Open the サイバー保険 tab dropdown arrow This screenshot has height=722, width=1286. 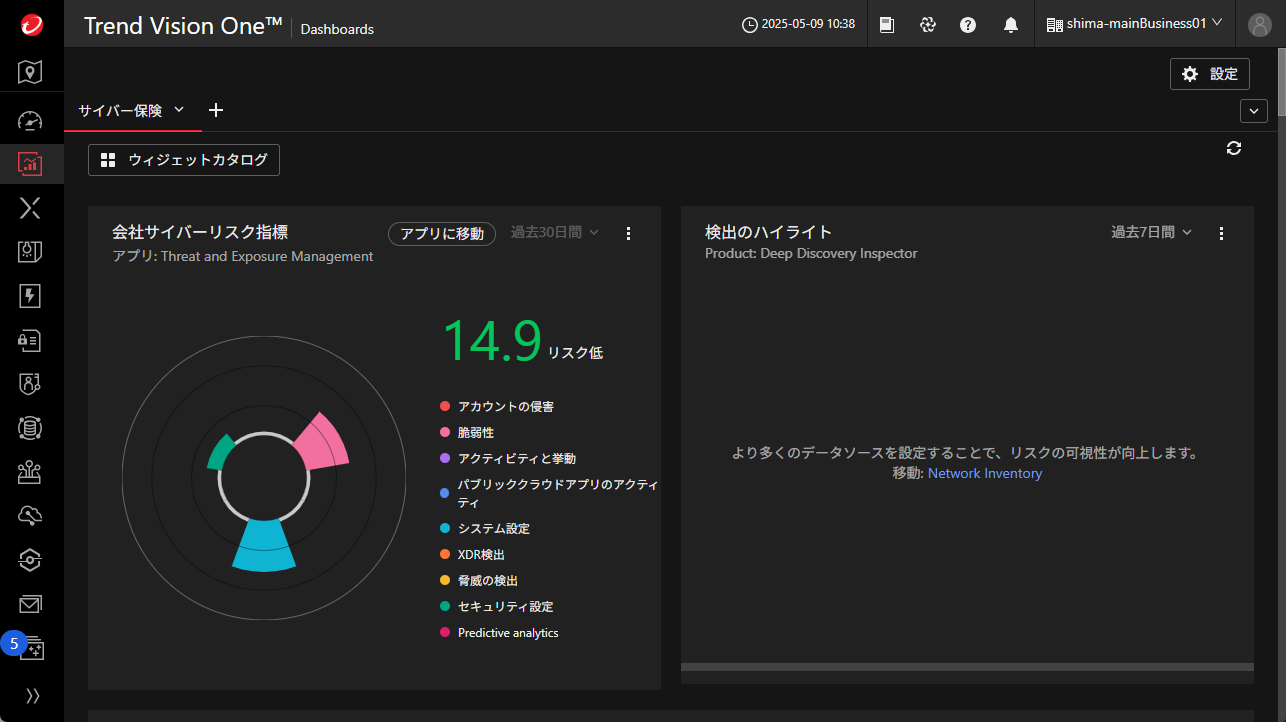179,110
